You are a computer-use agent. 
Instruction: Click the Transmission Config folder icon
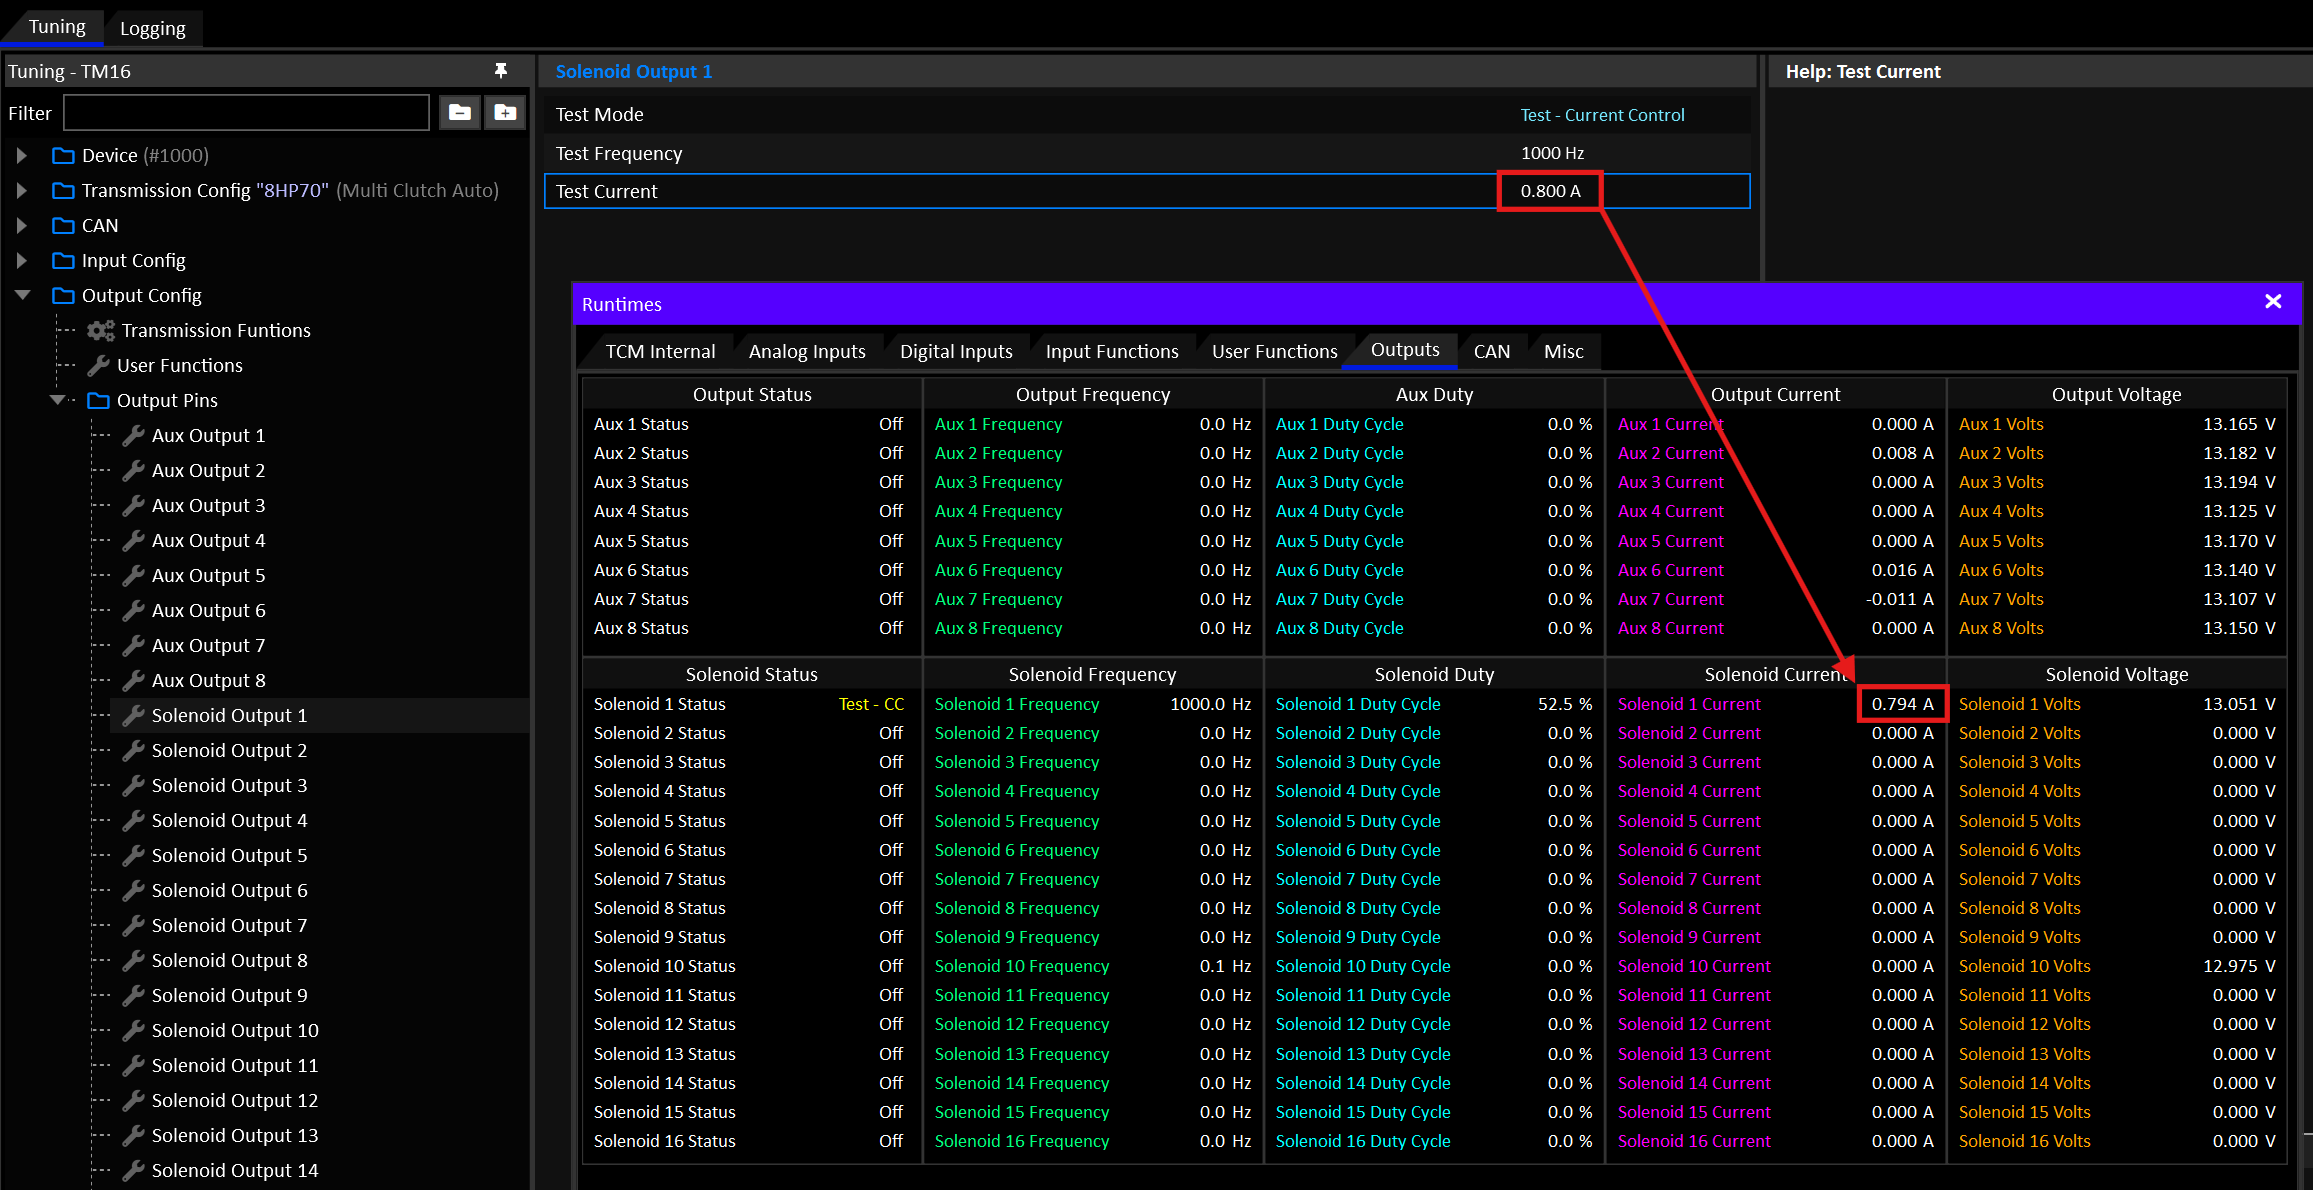point(63,190)
